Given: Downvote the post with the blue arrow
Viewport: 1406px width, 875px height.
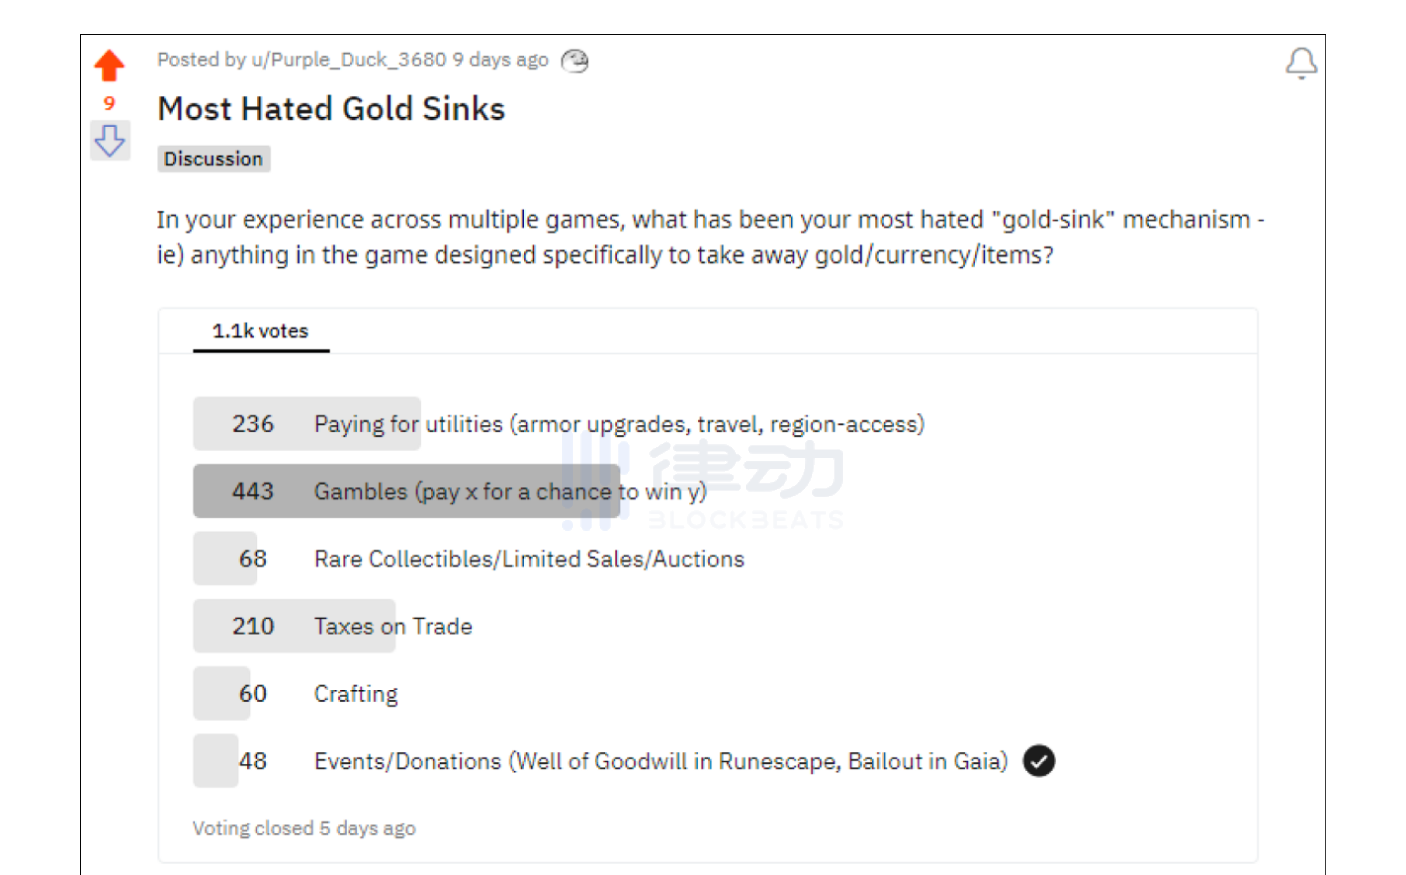Looking at the screenshot, I should [x=110, y=140].
